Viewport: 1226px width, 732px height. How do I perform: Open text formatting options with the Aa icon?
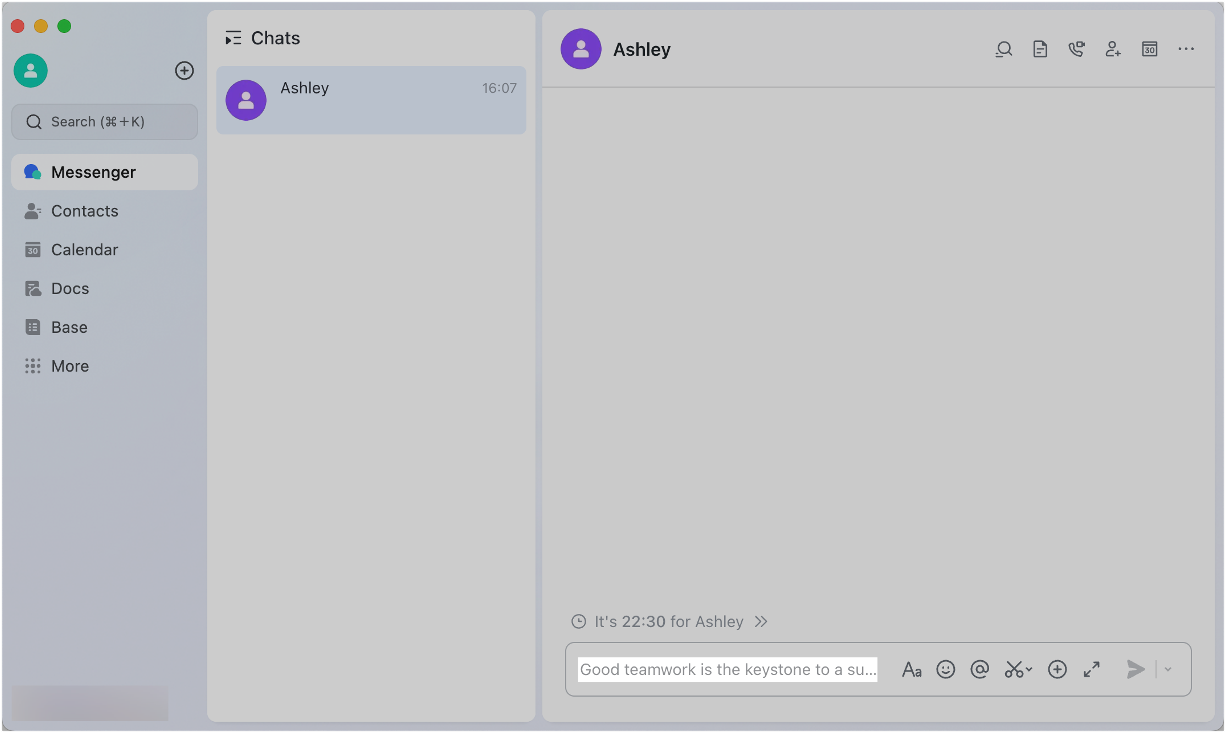[912, 669]
